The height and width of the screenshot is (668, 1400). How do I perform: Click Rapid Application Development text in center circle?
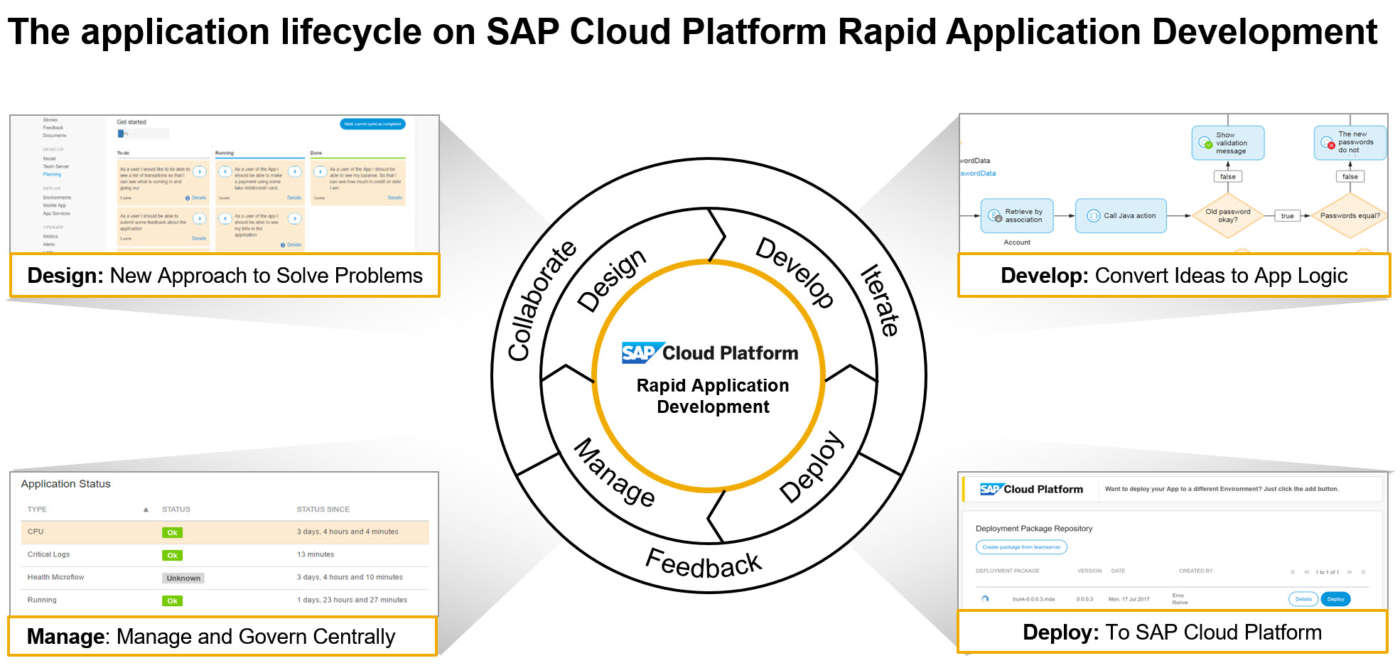coord(713,396)
